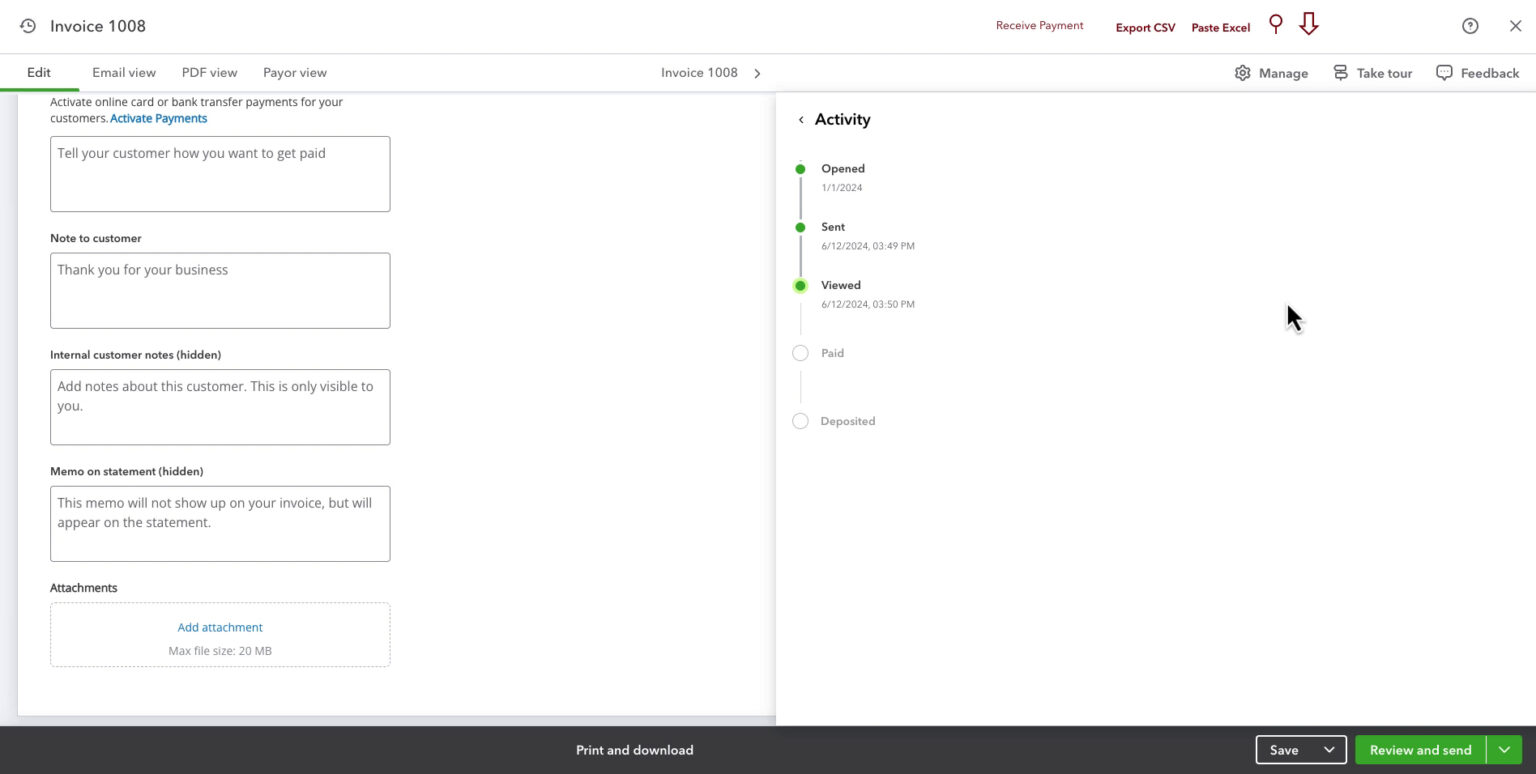Viewport: 1536px width, 774px height.
Task: Switch to the Email view tab
Action: (124, 73)
